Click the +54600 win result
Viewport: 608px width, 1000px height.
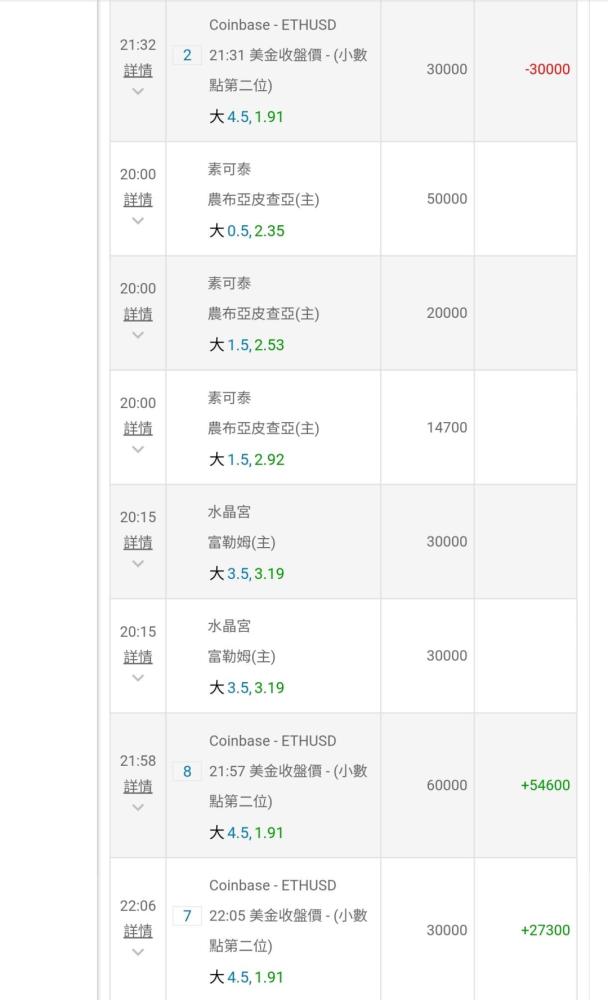[x=545, y=785]
